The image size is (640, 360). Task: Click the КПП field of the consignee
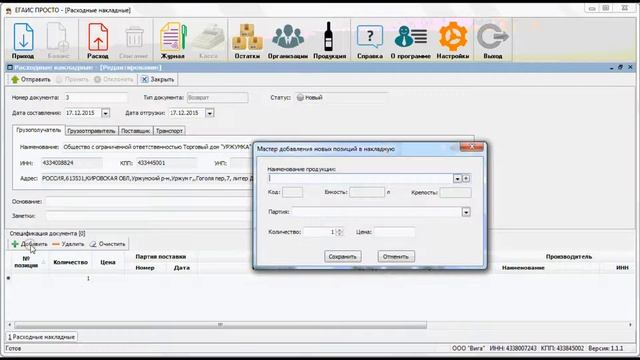point(166,163)
